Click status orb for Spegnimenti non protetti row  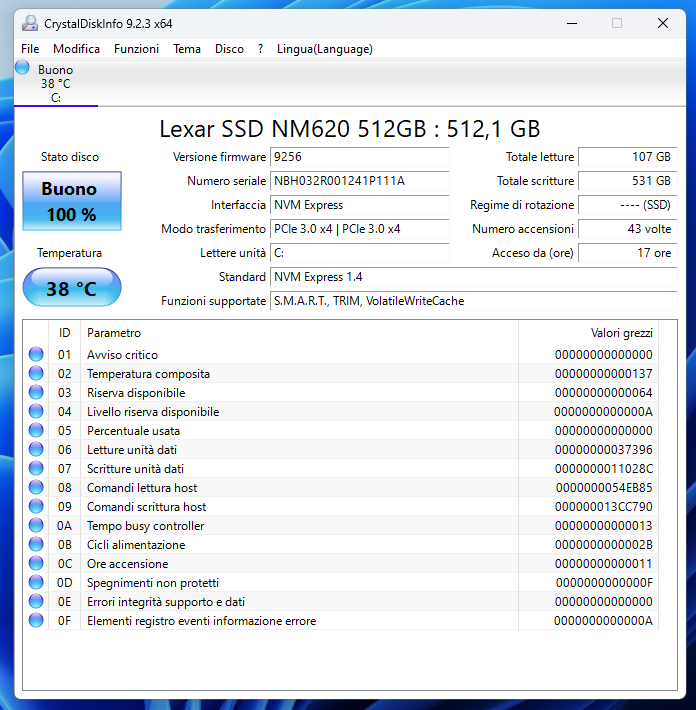pos(36,582)
